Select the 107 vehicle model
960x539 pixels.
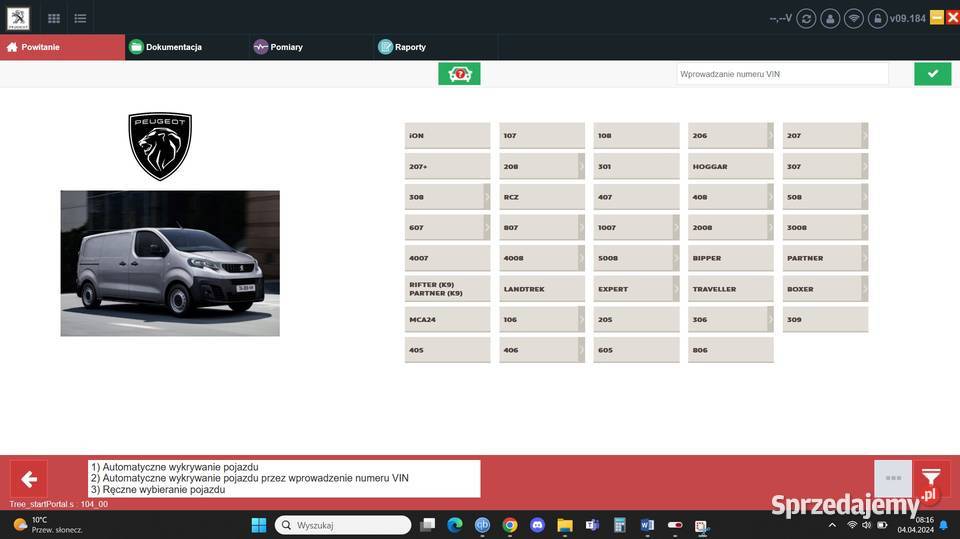pos(542,135)
